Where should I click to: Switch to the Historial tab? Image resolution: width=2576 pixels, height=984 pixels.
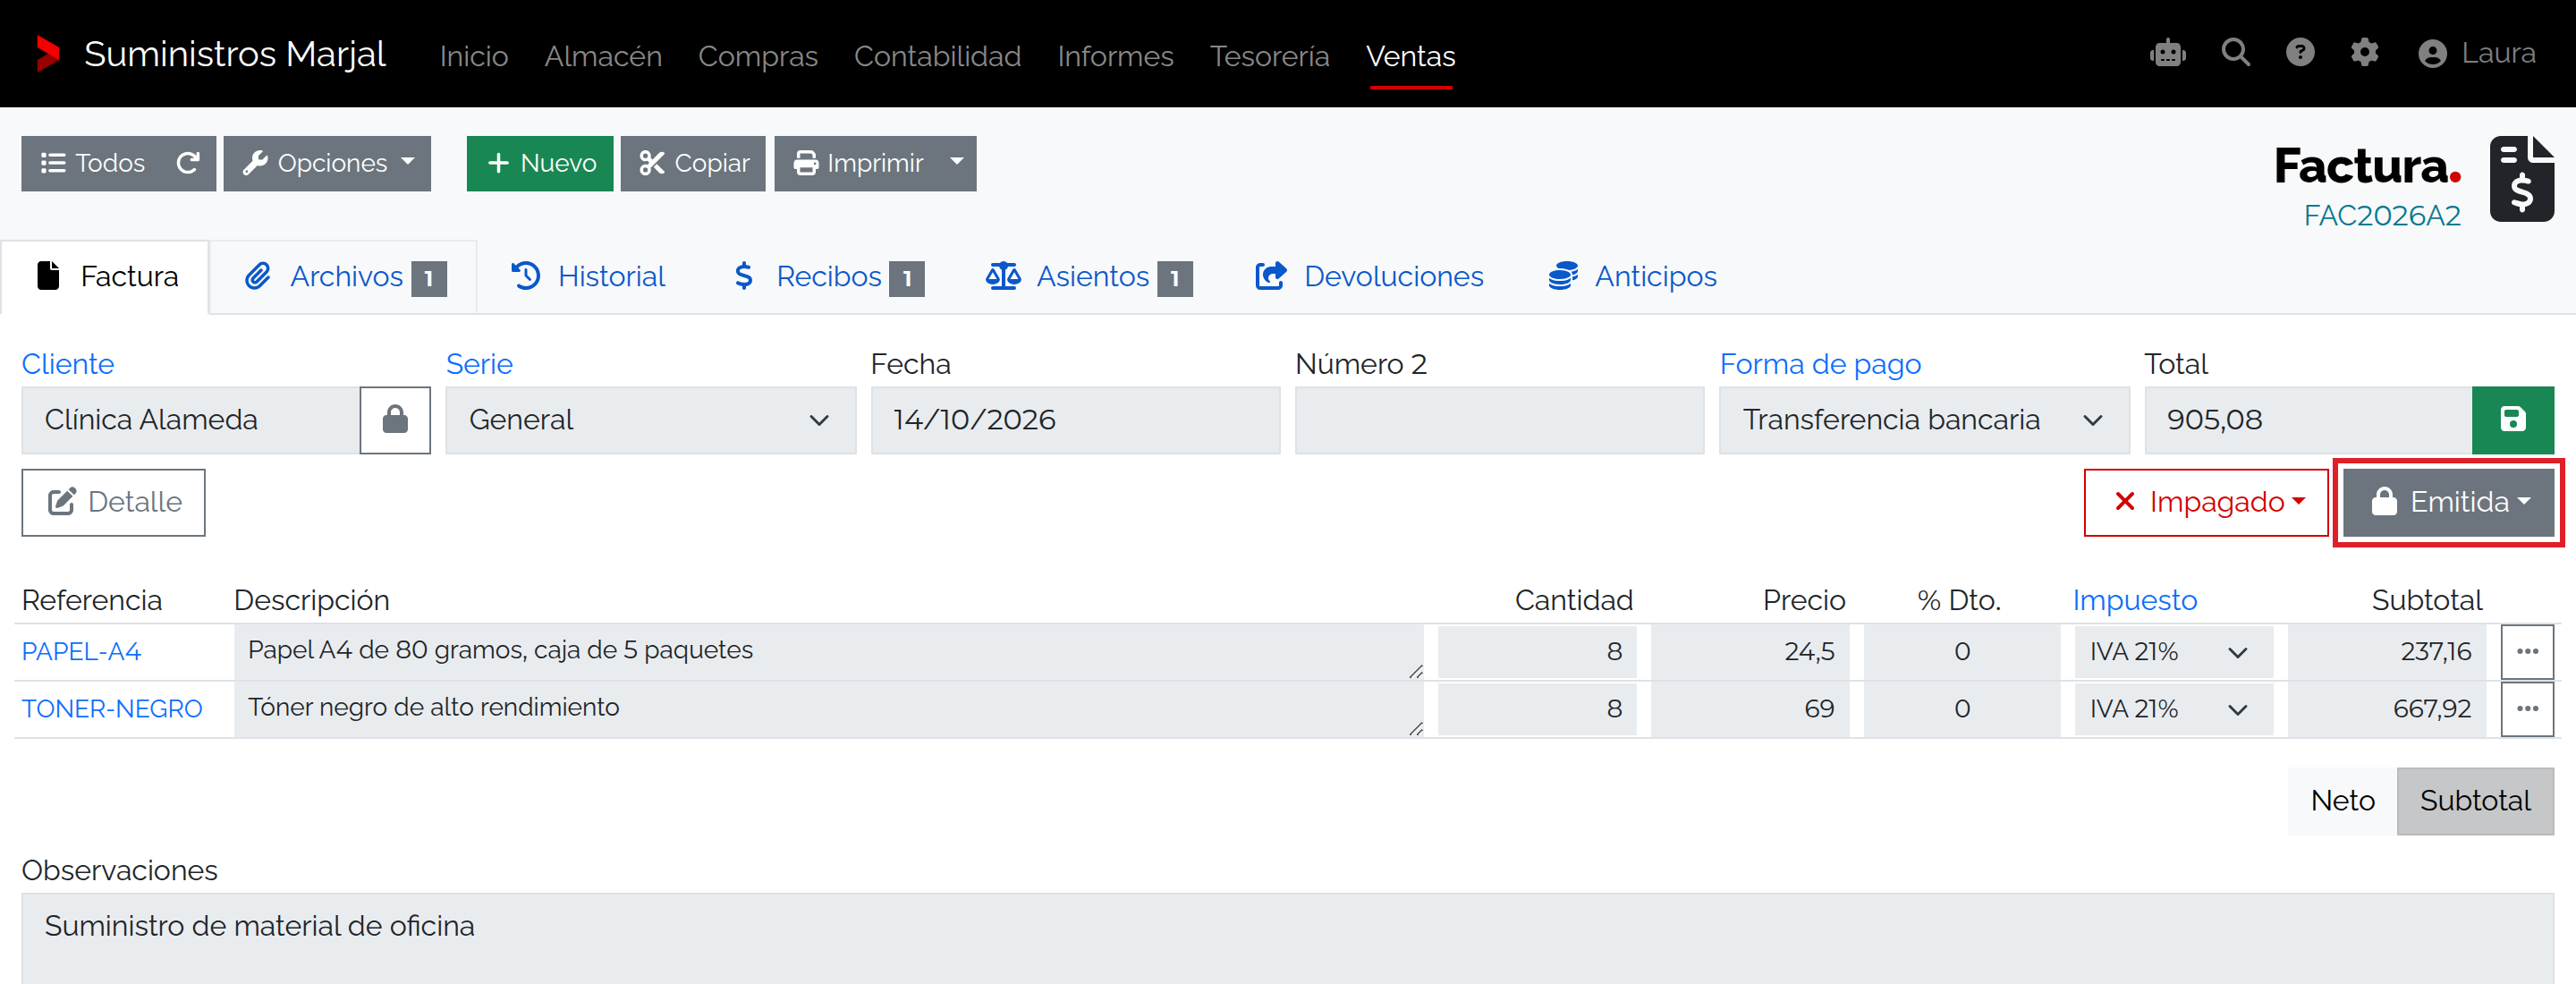click(x=588, y=277)
